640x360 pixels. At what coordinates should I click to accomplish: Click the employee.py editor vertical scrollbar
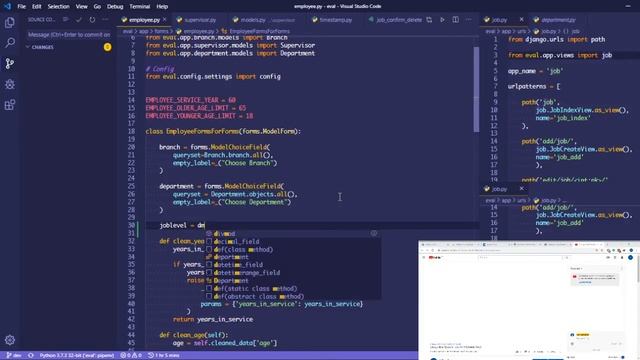click(x=476, y=90)
